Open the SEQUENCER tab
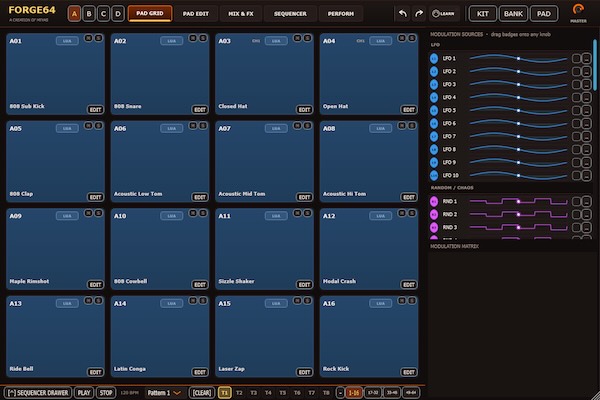This screenshot has width=600, height=400. coord(290,14)
